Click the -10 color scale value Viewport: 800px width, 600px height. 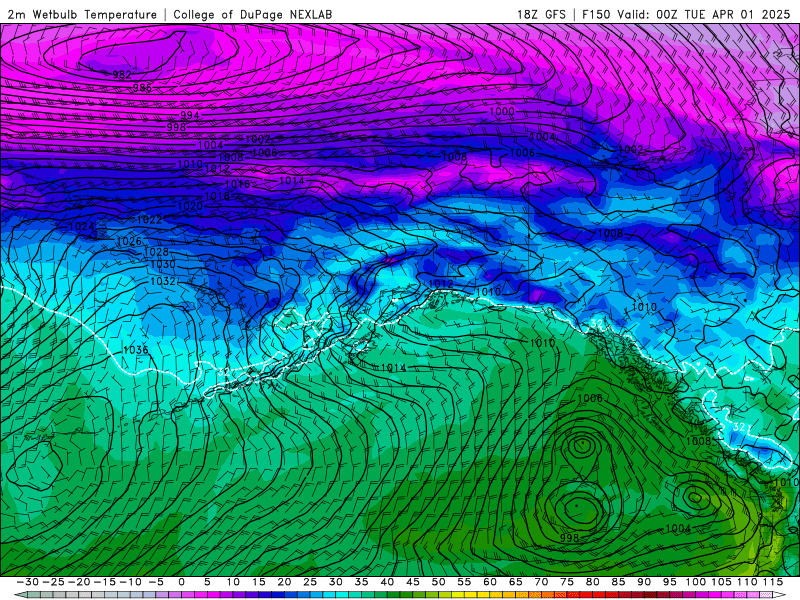pyautogui.click(x=130, y=582)
